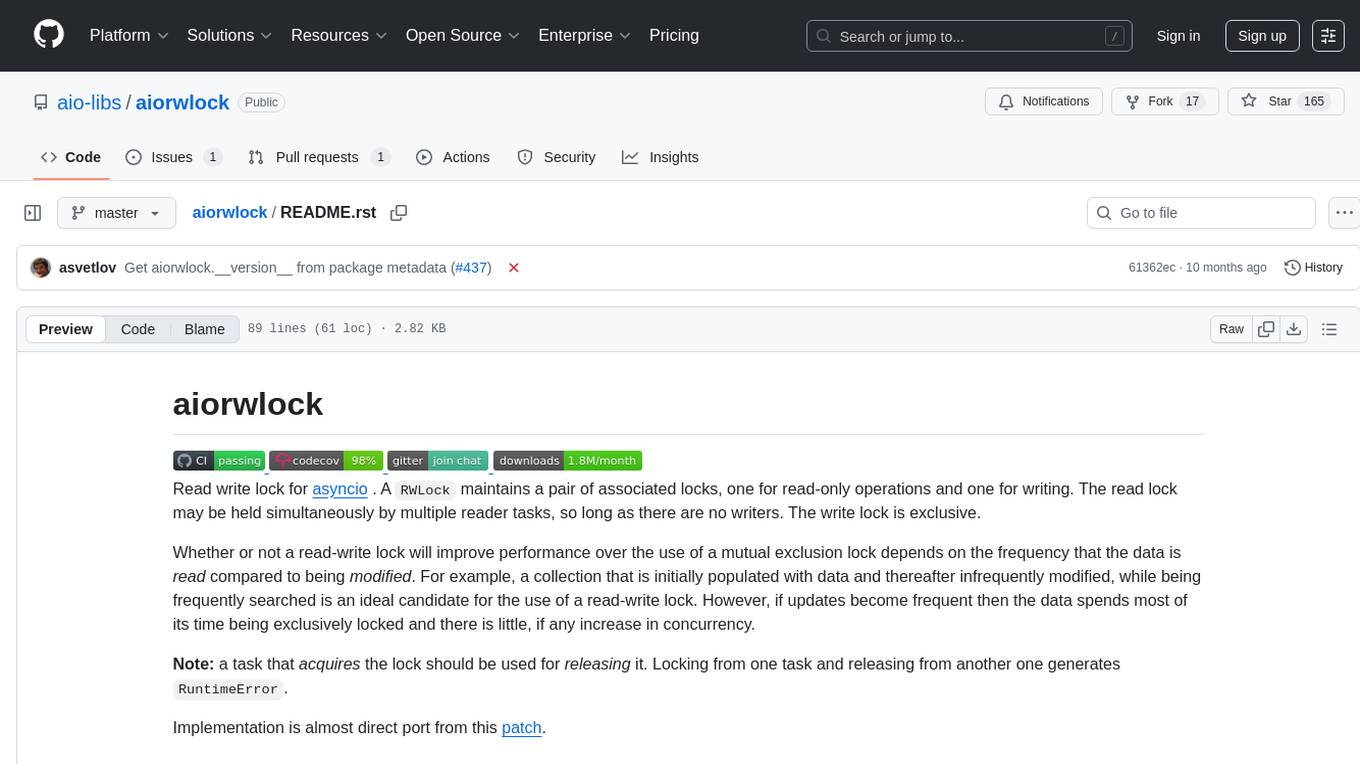Click the Notifications bell button
The height and width of the screenshot is (764, 1360).
[1044, 102]
